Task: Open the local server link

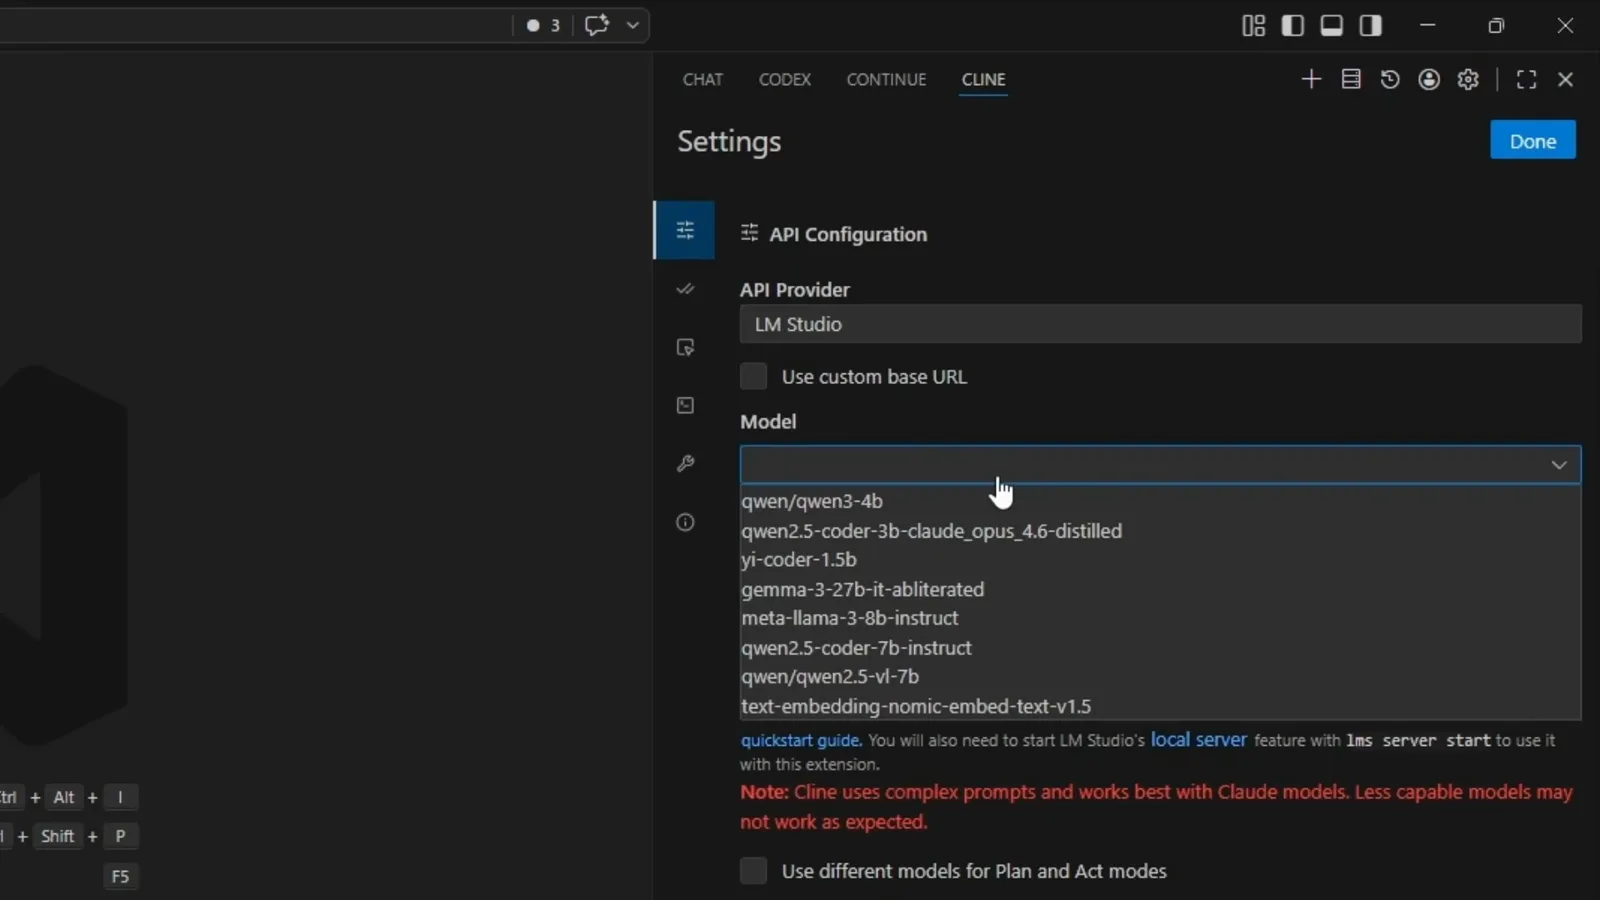Action: tap(1199, 740)
